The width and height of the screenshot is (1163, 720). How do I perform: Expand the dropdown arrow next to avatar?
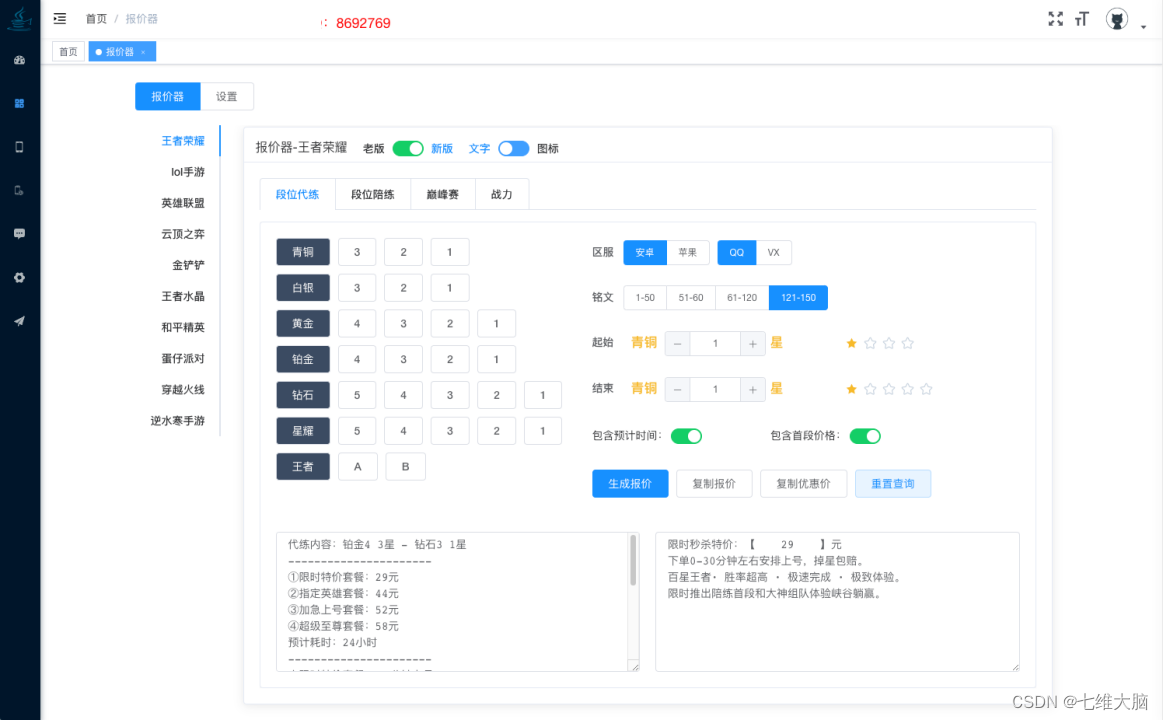coord(1144,27)
